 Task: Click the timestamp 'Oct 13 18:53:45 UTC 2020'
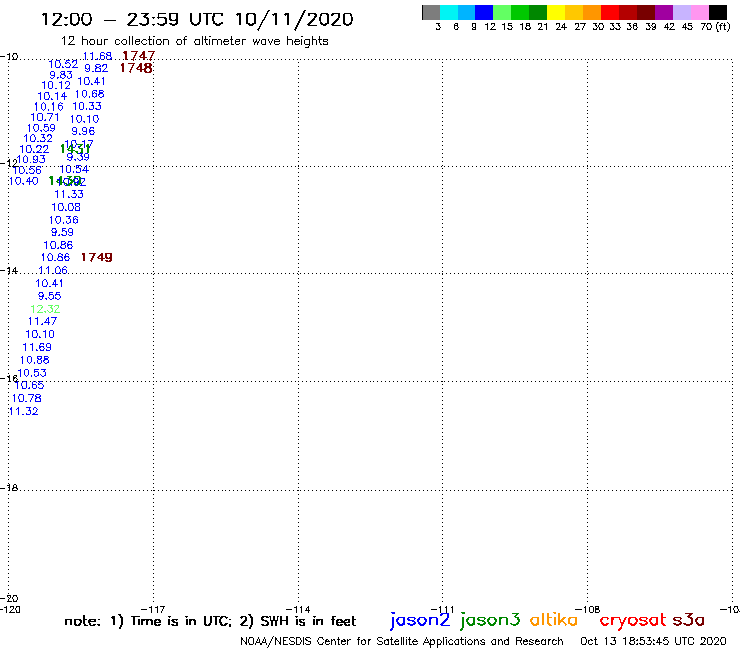pos(653,641)
